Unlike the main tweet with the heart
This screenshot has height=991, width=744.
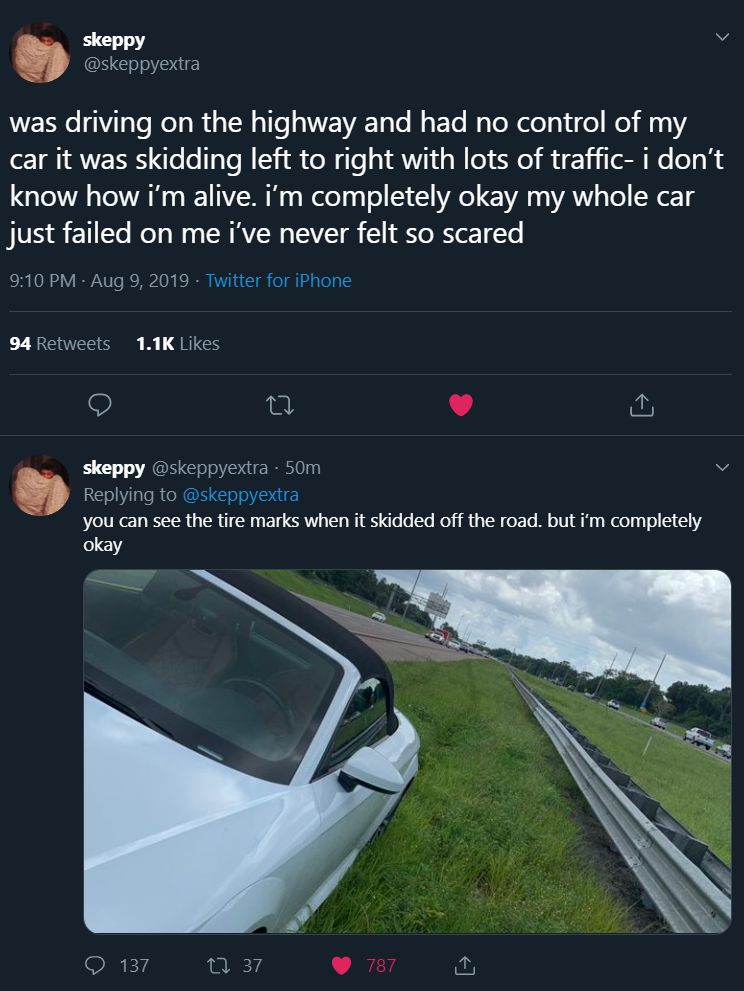460,405
